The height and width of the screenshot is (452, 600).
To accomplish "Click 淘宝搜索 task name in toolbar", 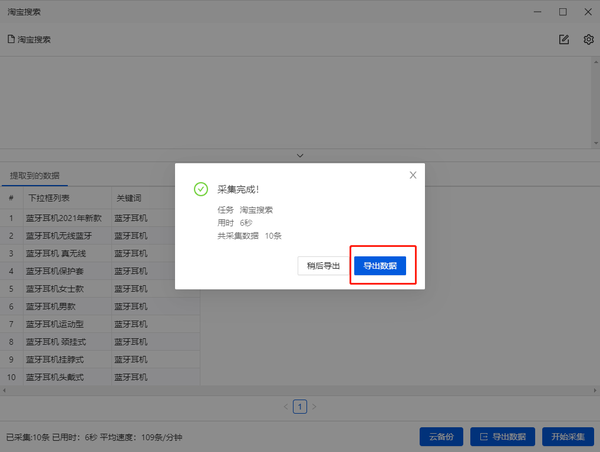I will [34, 39].
